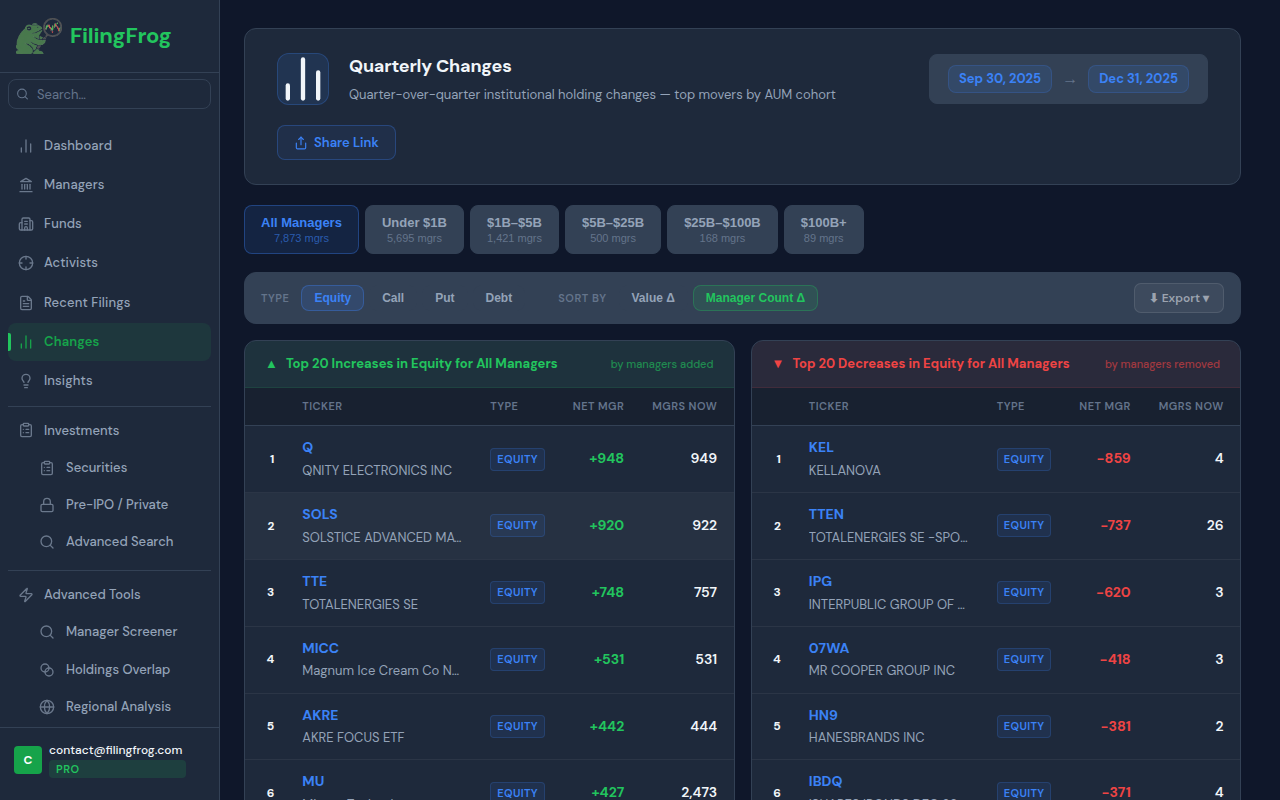Enable the Put holdings filter

coord(444,297)
